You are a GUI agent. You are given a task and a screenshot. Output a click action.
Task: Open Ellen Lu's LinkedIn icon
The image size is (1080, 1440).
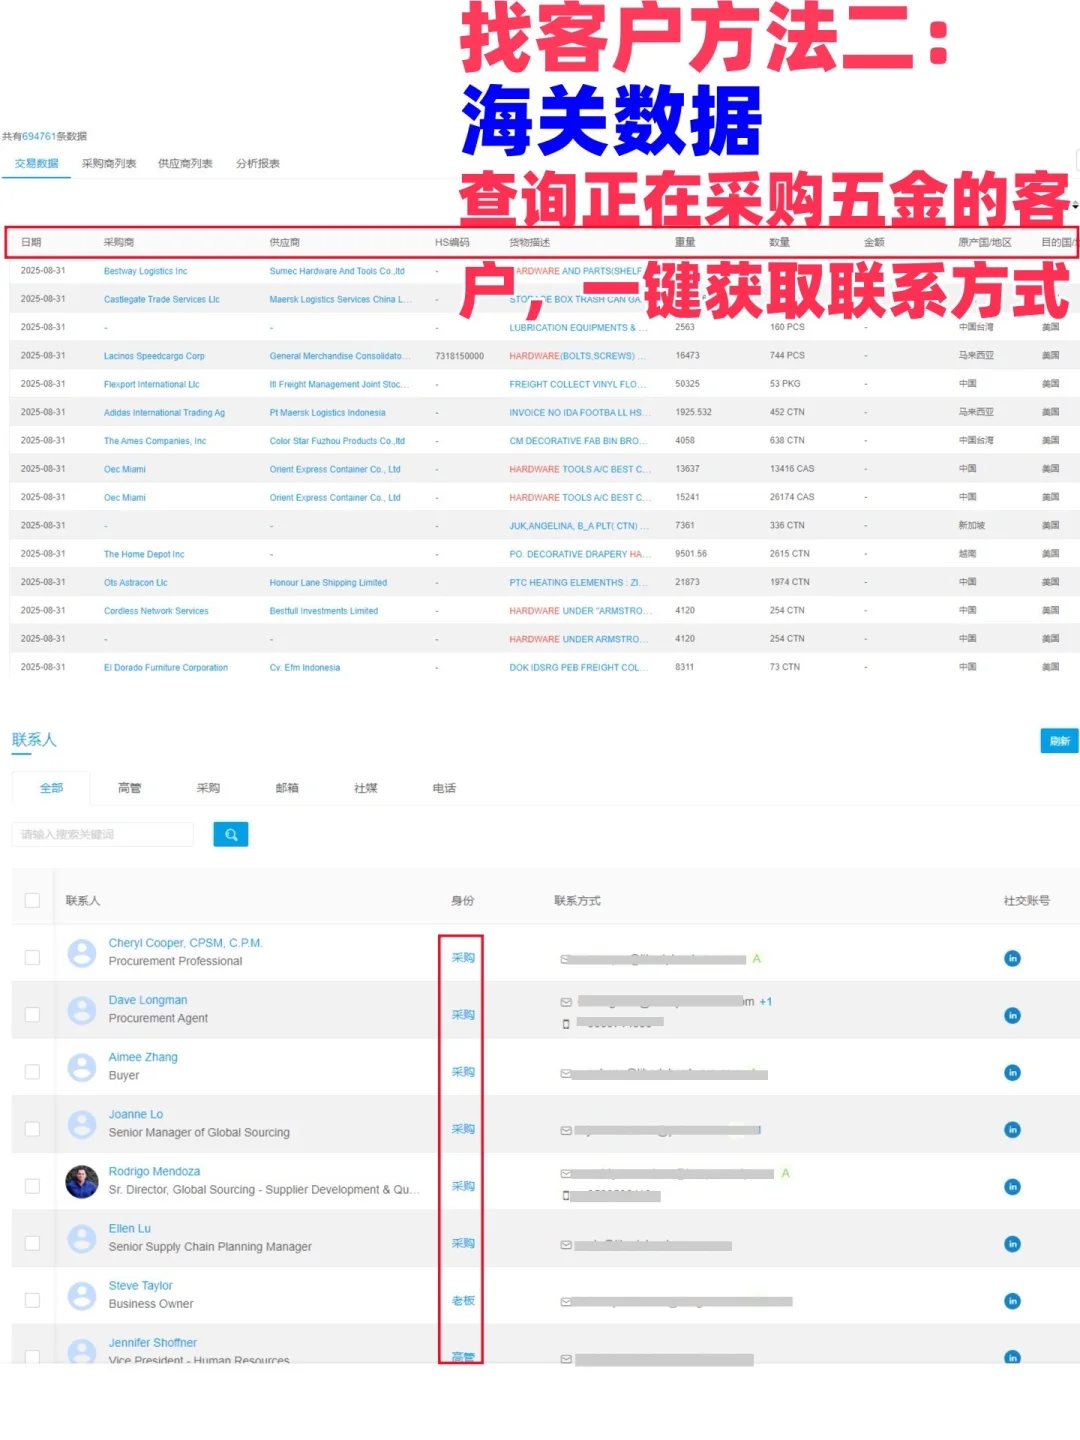(x=1012, y=1244)
